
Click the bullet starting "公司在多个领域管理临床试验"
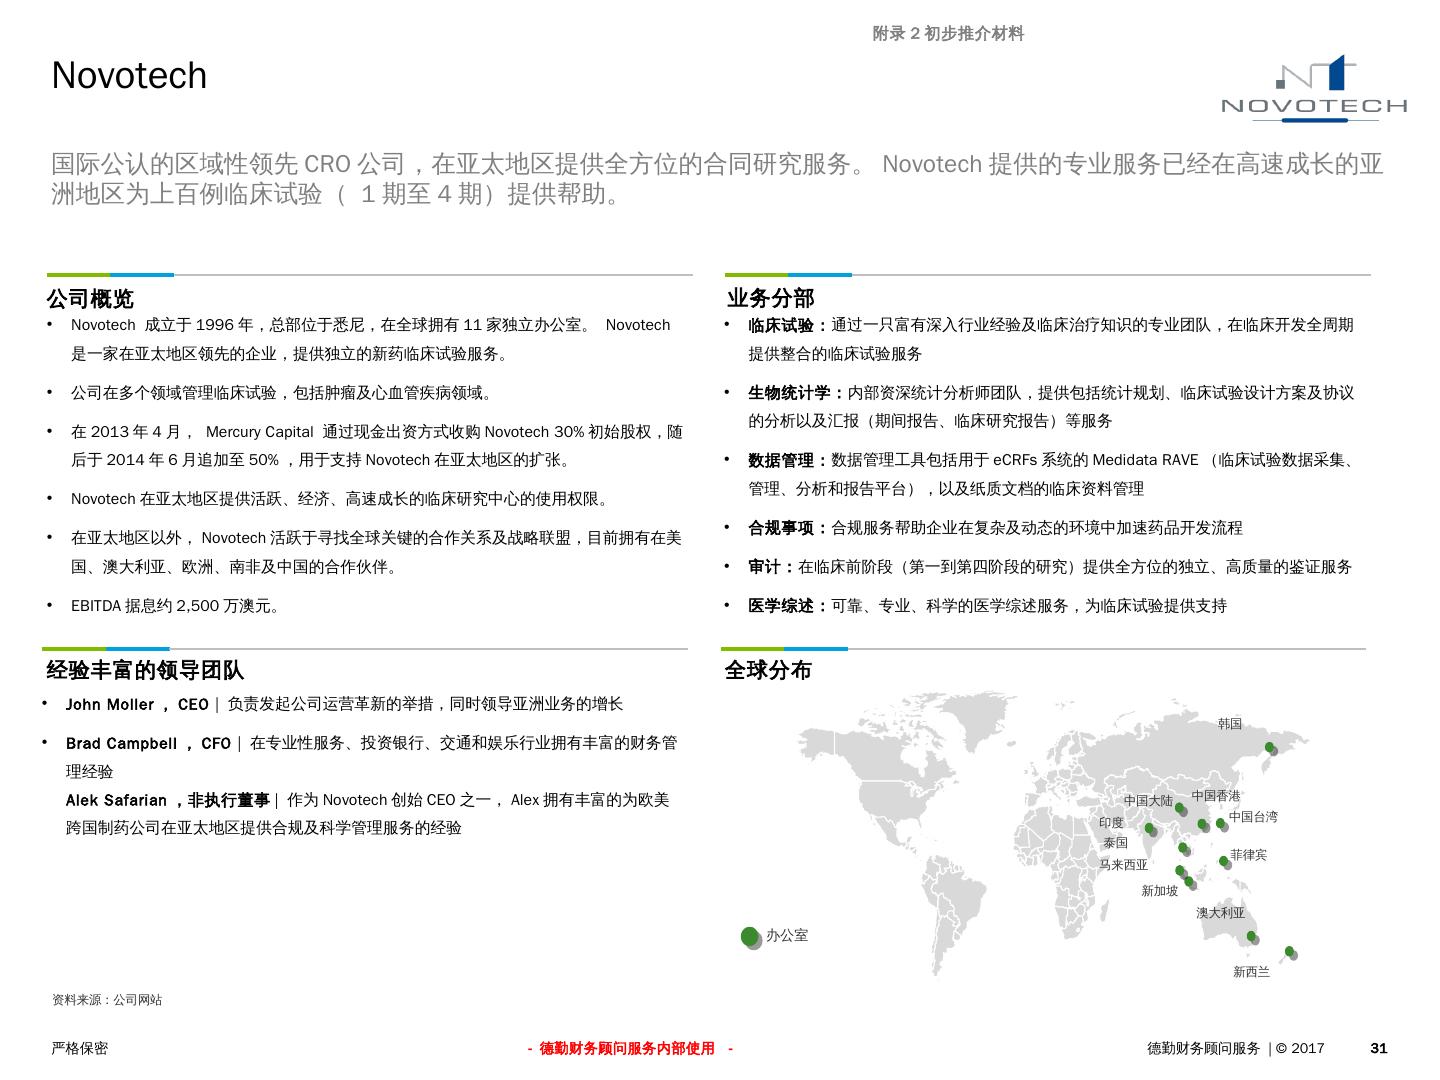pos(283,393)
